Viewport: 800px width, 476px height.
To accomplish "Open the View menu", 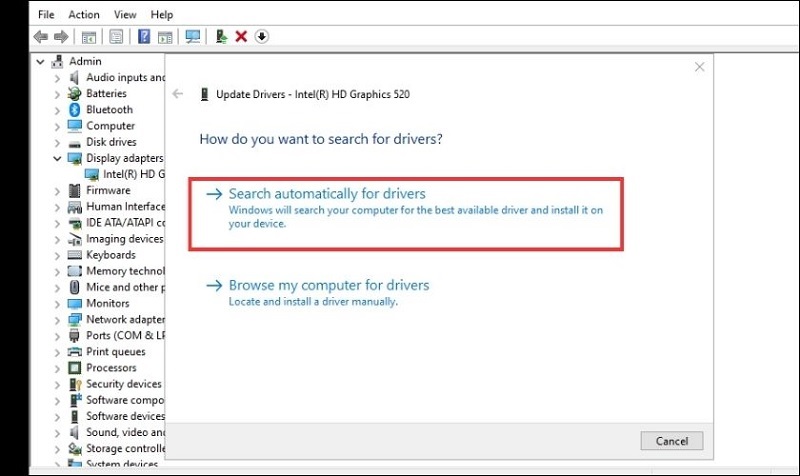I will click(x=125, y=15).
